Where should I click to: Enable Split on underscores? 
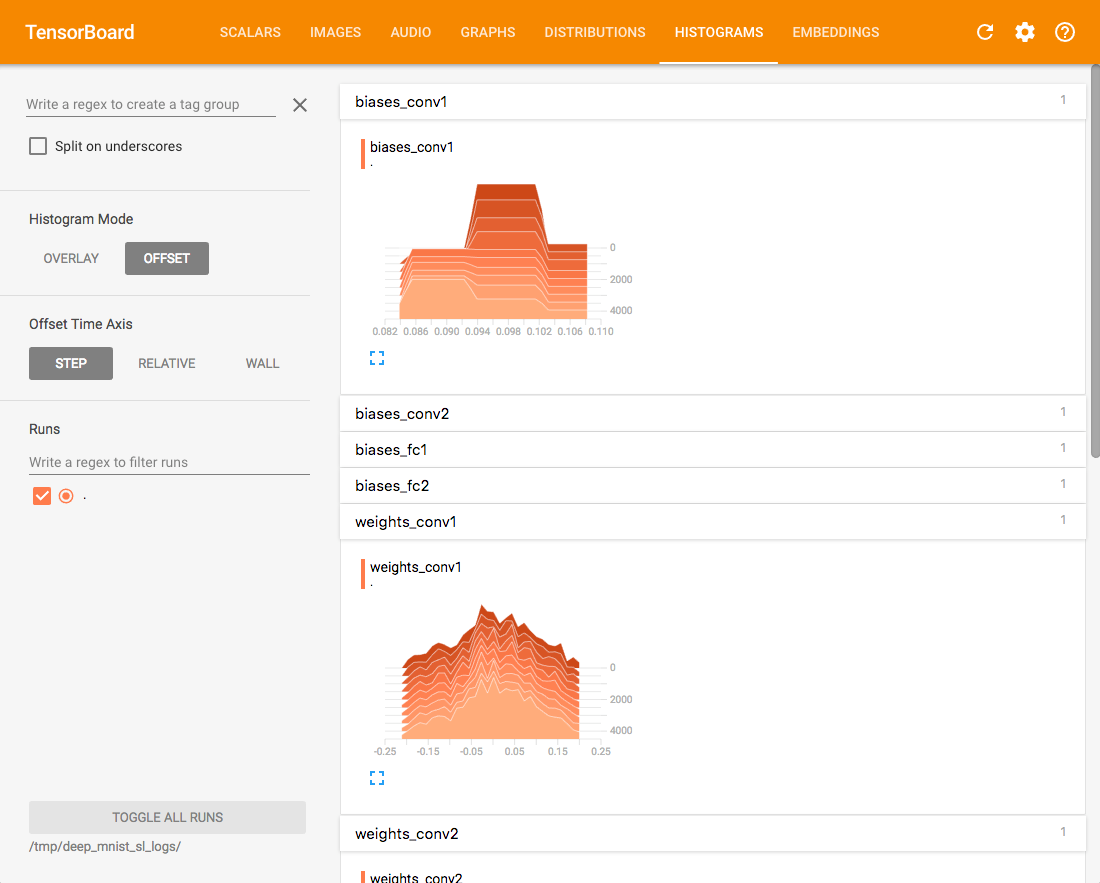click(x=37, y=145)
